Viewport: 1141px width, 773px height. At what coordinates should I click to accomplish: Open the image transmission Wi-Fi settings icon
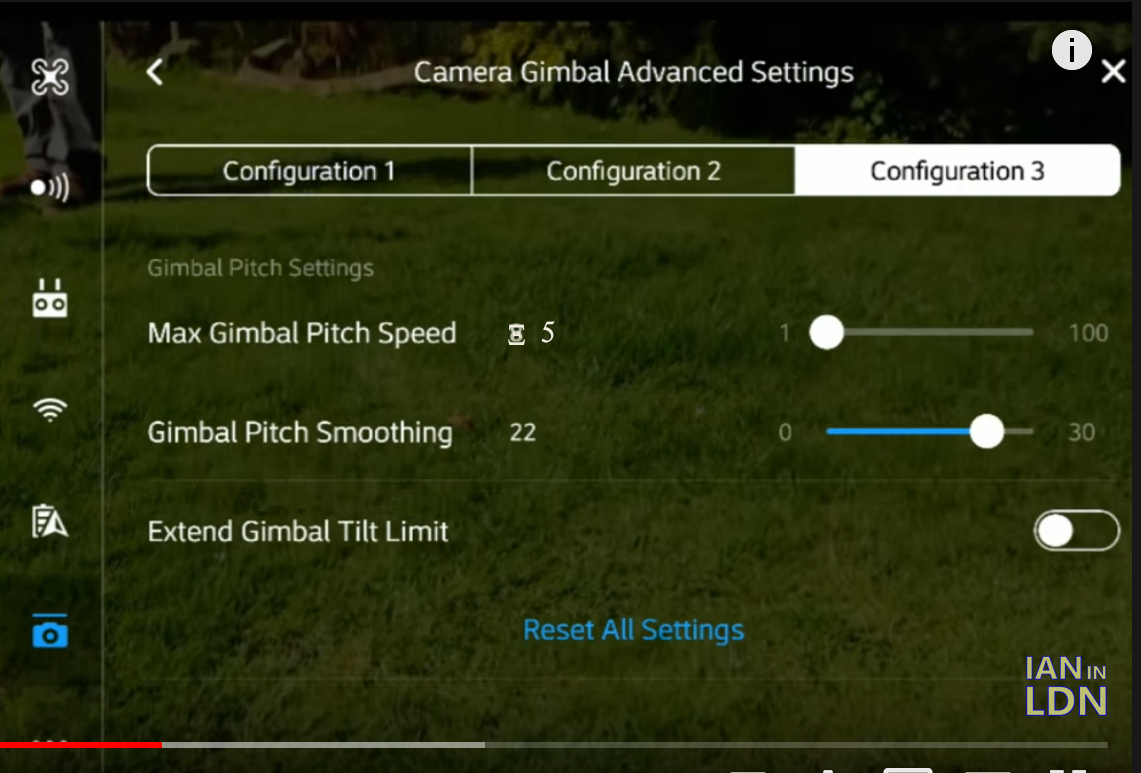[x=50, y=410]
